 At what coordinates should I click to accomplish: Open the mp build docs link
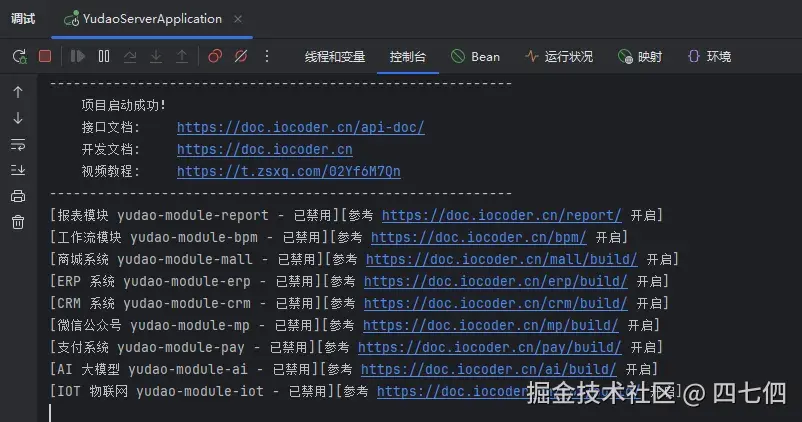[491, 325]
